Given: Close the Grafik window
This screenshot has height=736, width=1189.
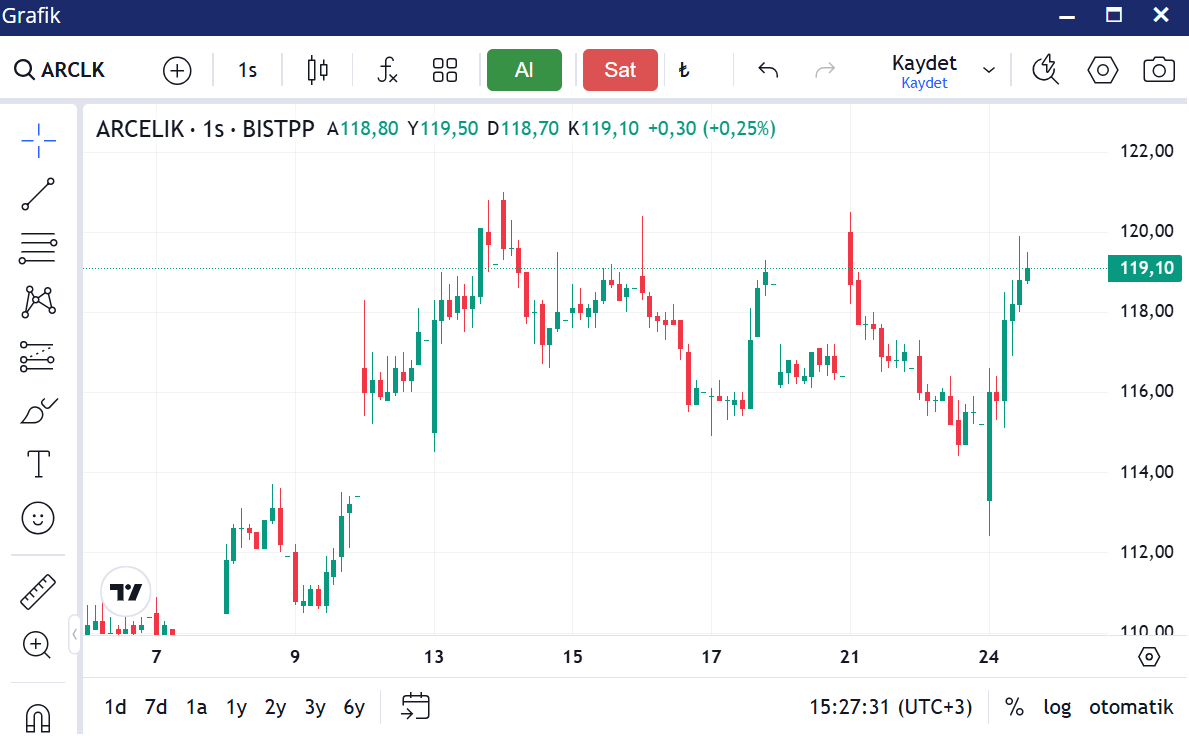Looking at the screenshot, I should [x=1161, y=14].
